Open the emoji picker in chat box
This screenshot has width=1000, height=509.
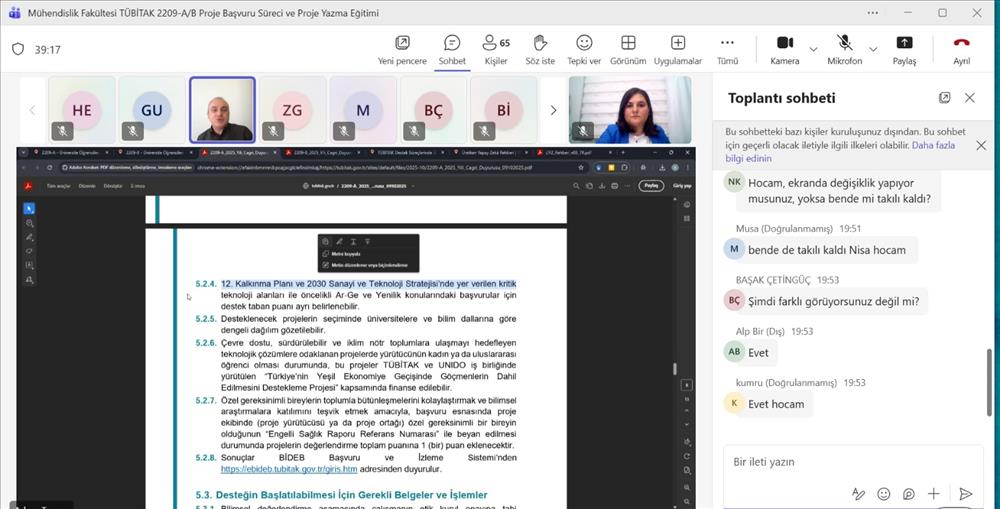(x=884, y=493)
